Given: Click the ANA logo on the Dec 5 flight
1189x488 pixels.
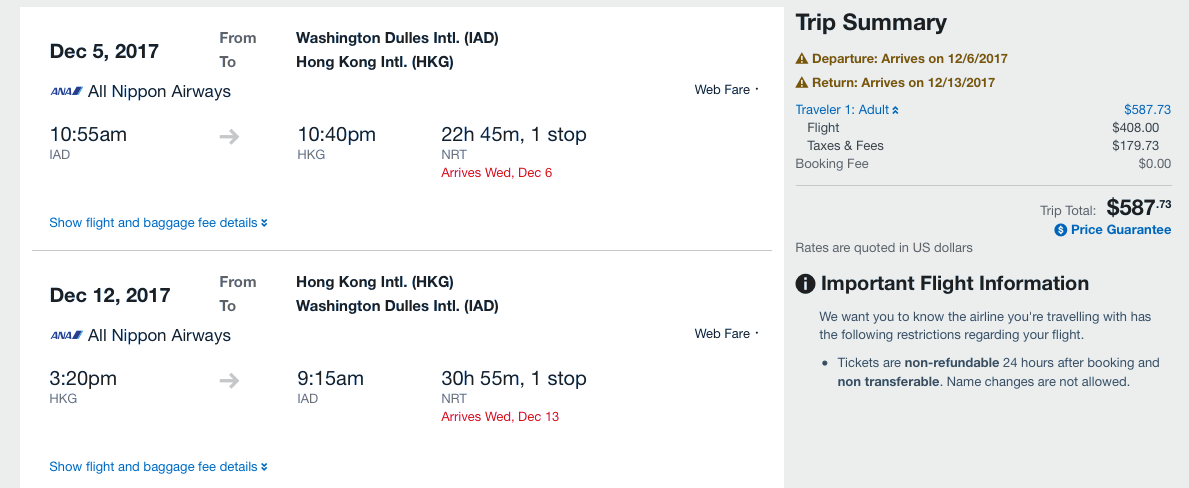Looking at the screenshot, I should coord(66,92).
